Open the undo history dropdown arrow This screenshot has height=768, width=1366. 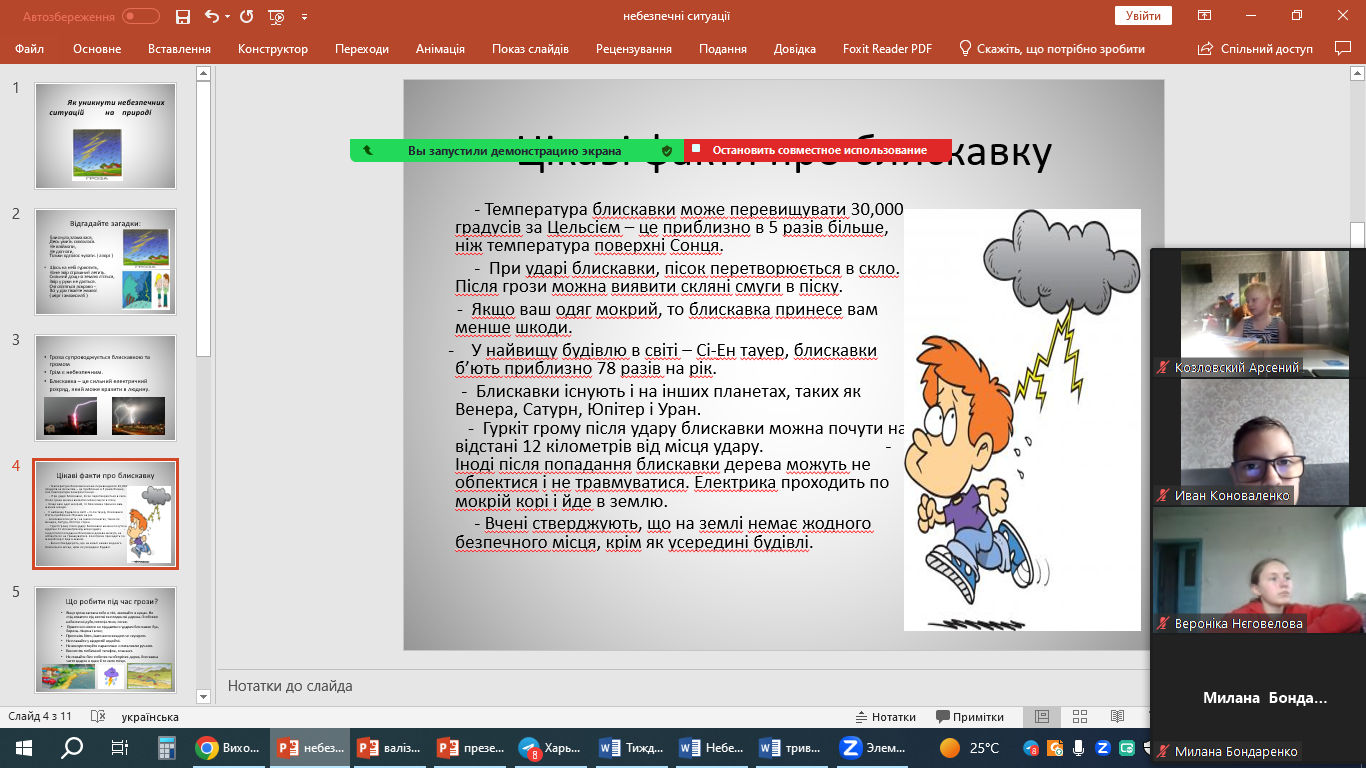pyautogui.click(x=226, y=16)
